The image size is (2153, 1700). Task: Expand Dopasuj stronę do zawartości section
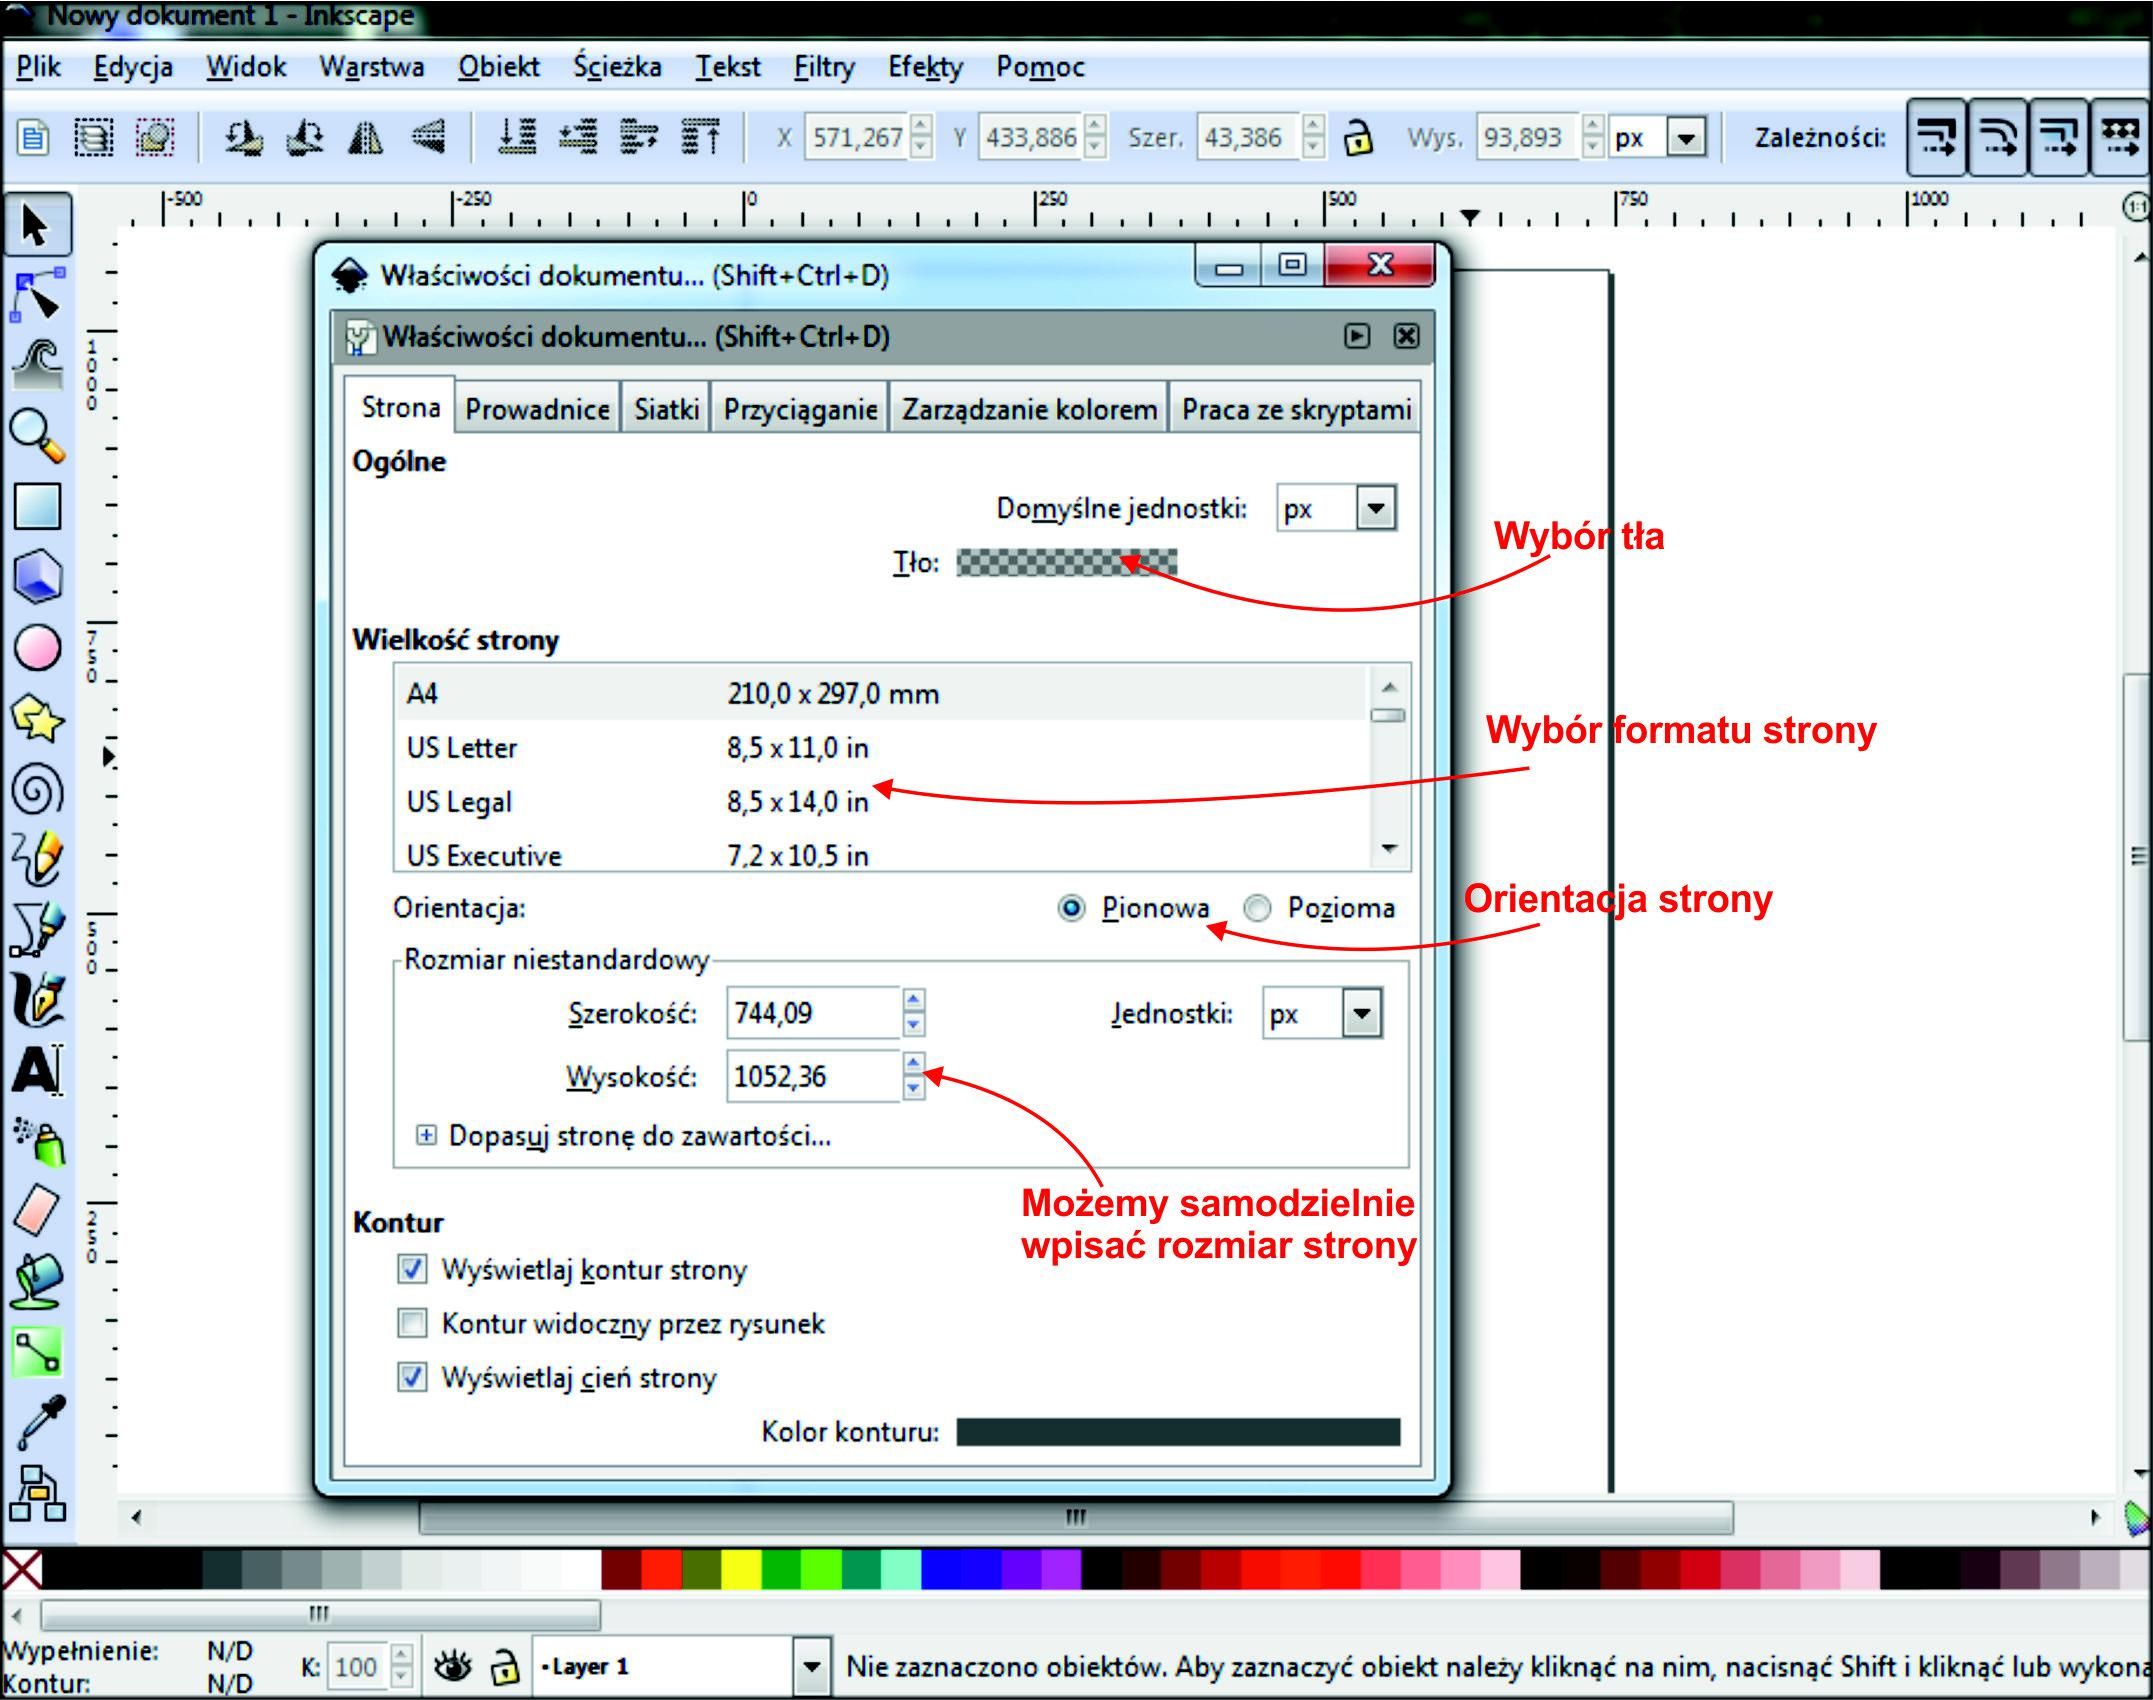[x=426, y=1136]
